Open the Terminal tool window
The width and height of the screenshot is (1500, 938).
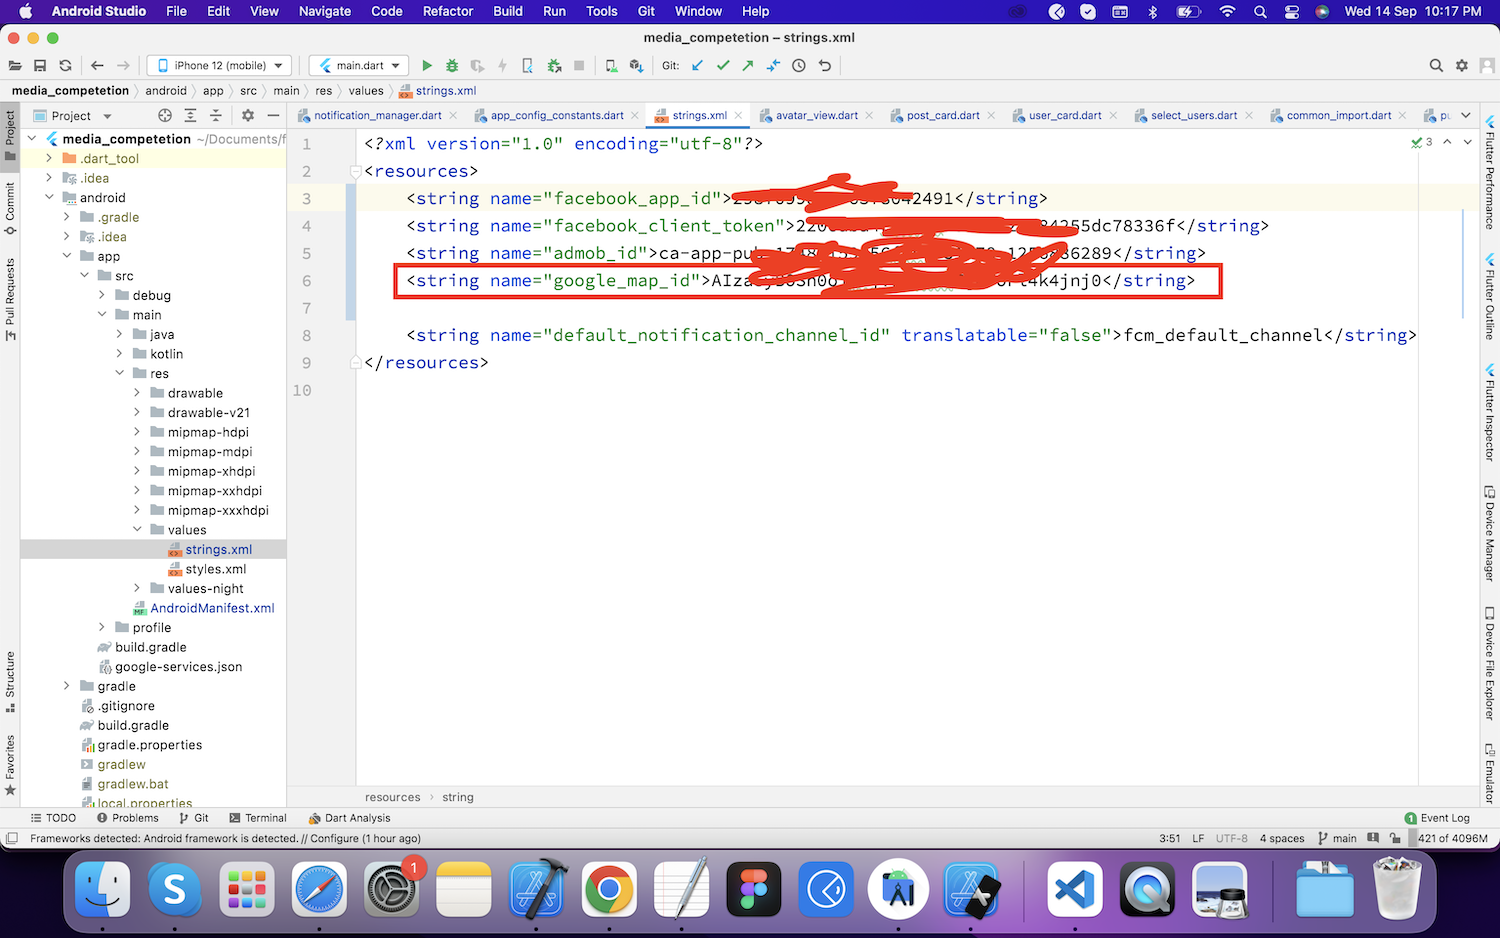click(258, 818)
